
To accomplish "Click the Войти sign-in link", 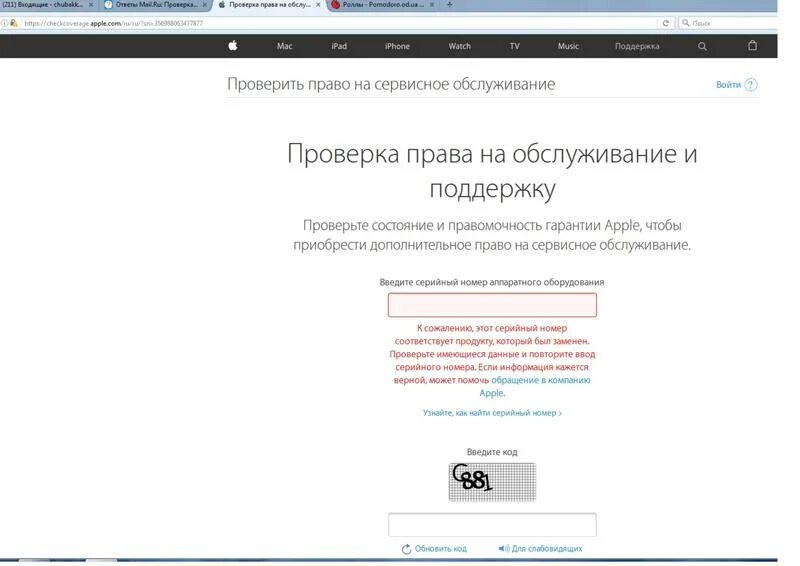I will [728, 85].
